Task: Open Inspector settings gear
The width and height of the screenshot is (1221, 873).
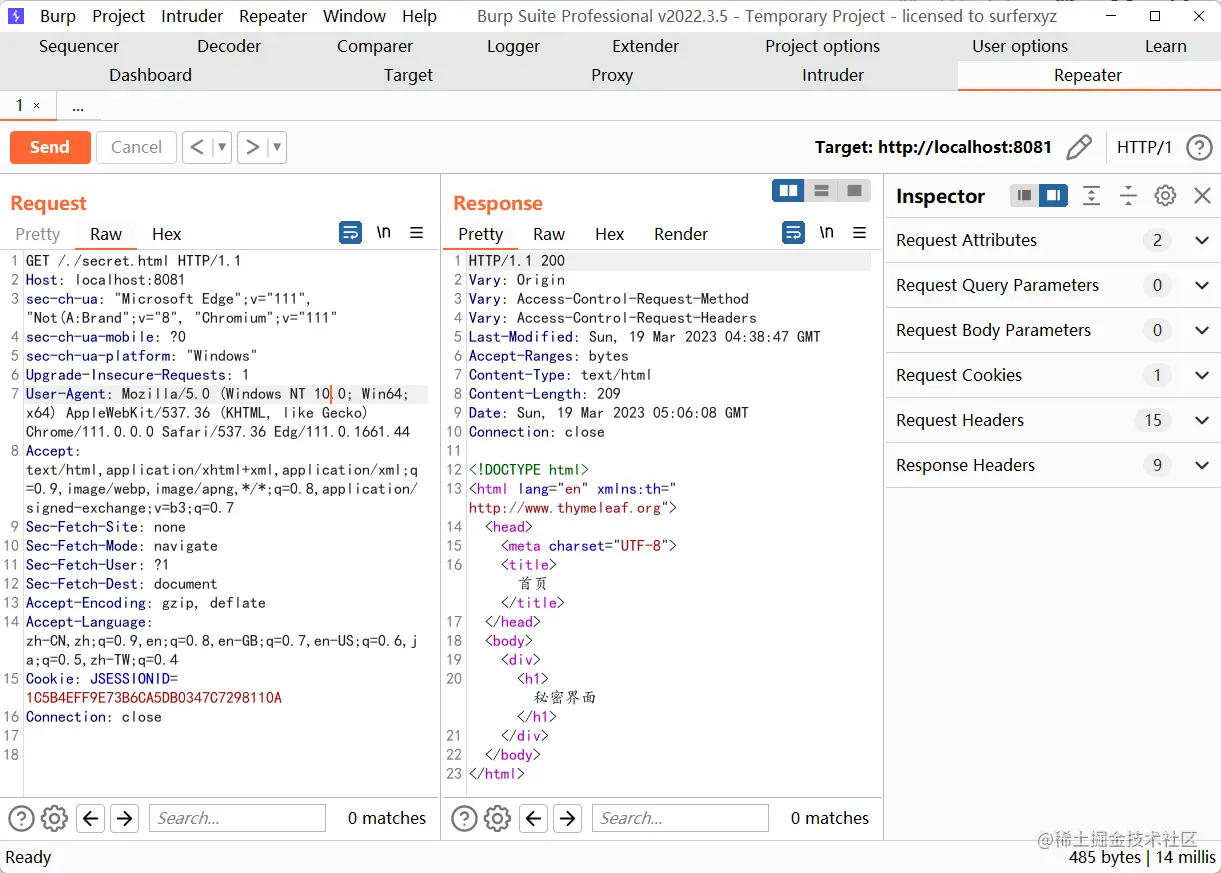Action: click(x=1165, y=196)
